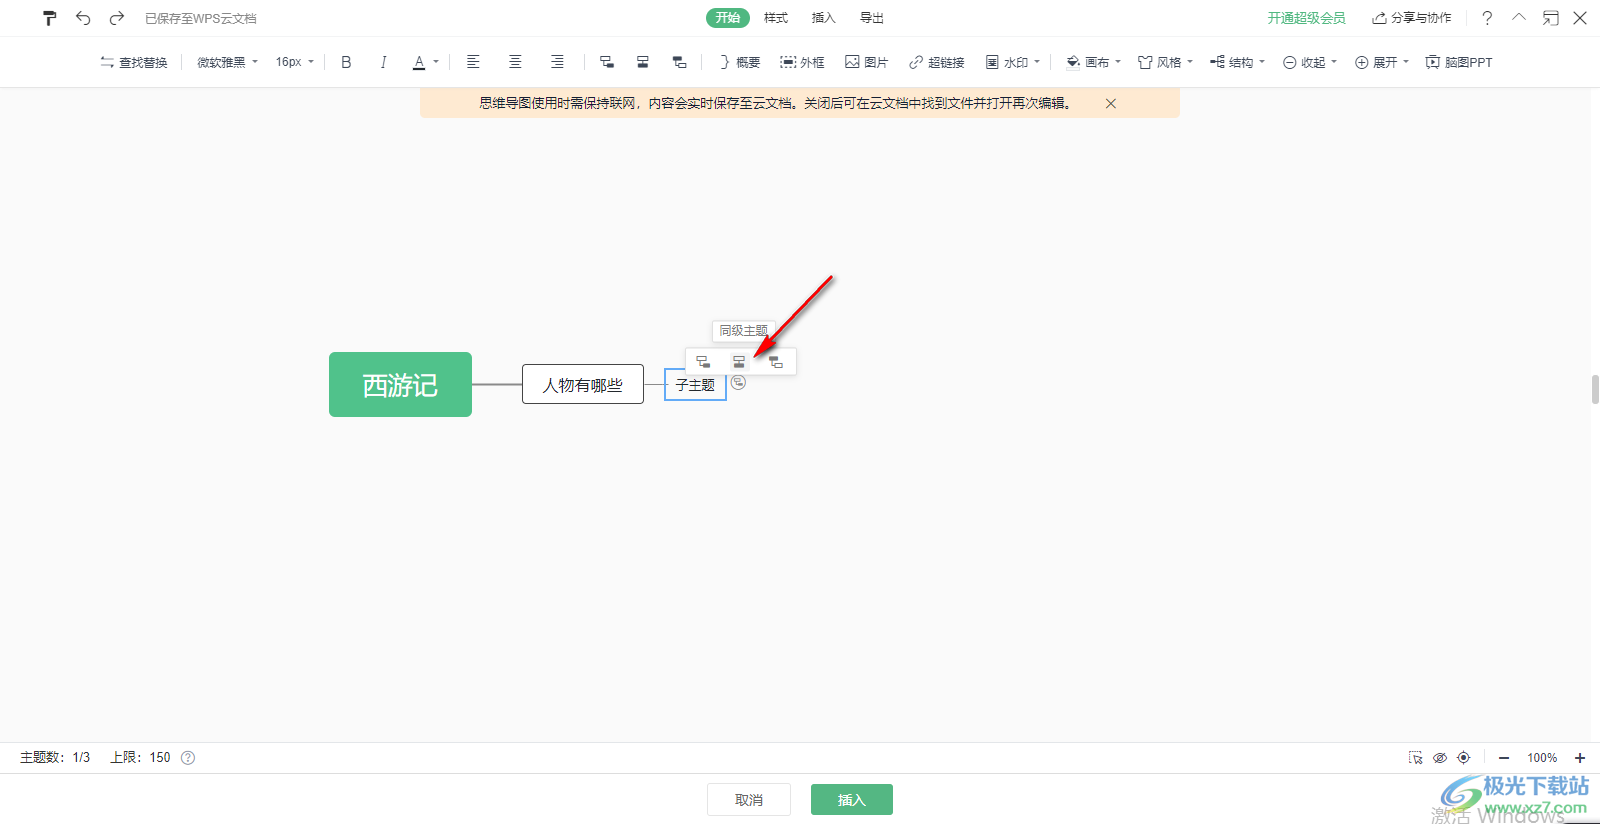Click the format painter icon
The height and width of the screenshot is (824, 1600).
tap(49, 18)
